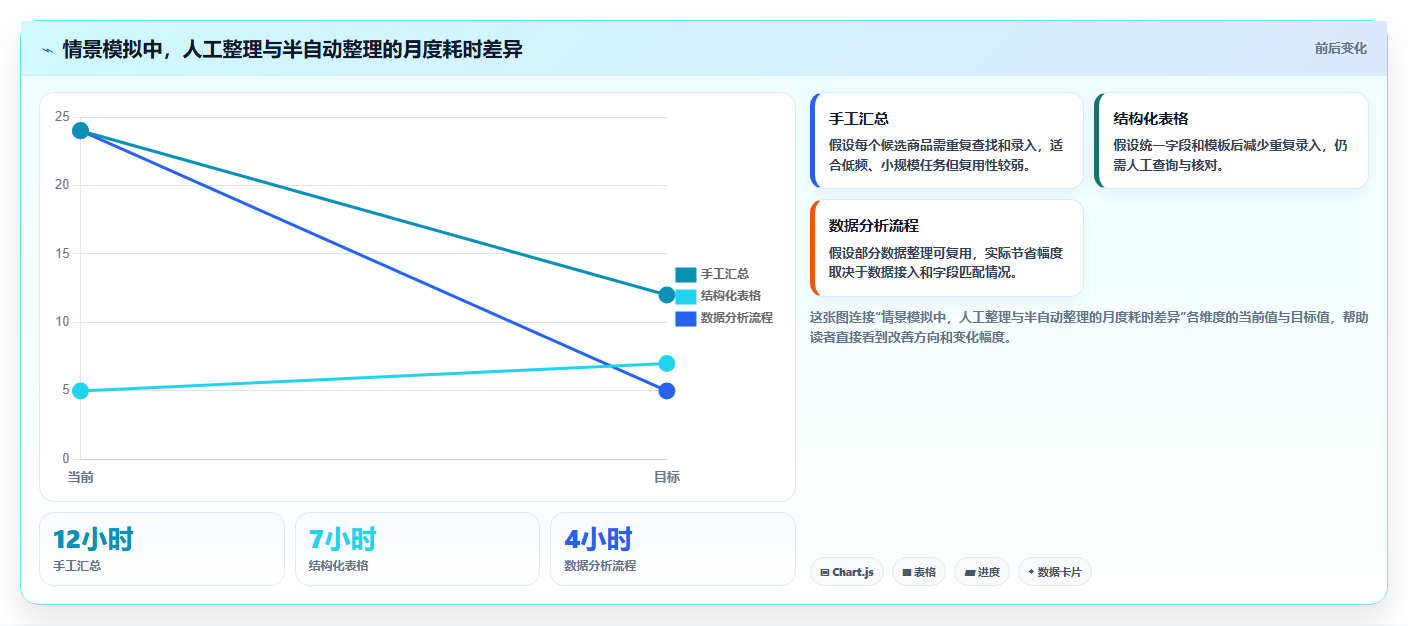1408x626 pixels.
Task: Click the 前后变化 label in header
Action: [x=1340, y=49]
